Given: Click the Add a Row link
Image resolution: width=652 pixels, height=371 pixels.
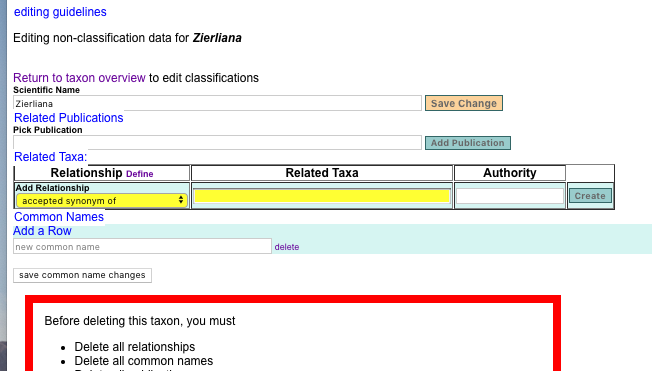Looking at the screenshot, I should point(42,231).
